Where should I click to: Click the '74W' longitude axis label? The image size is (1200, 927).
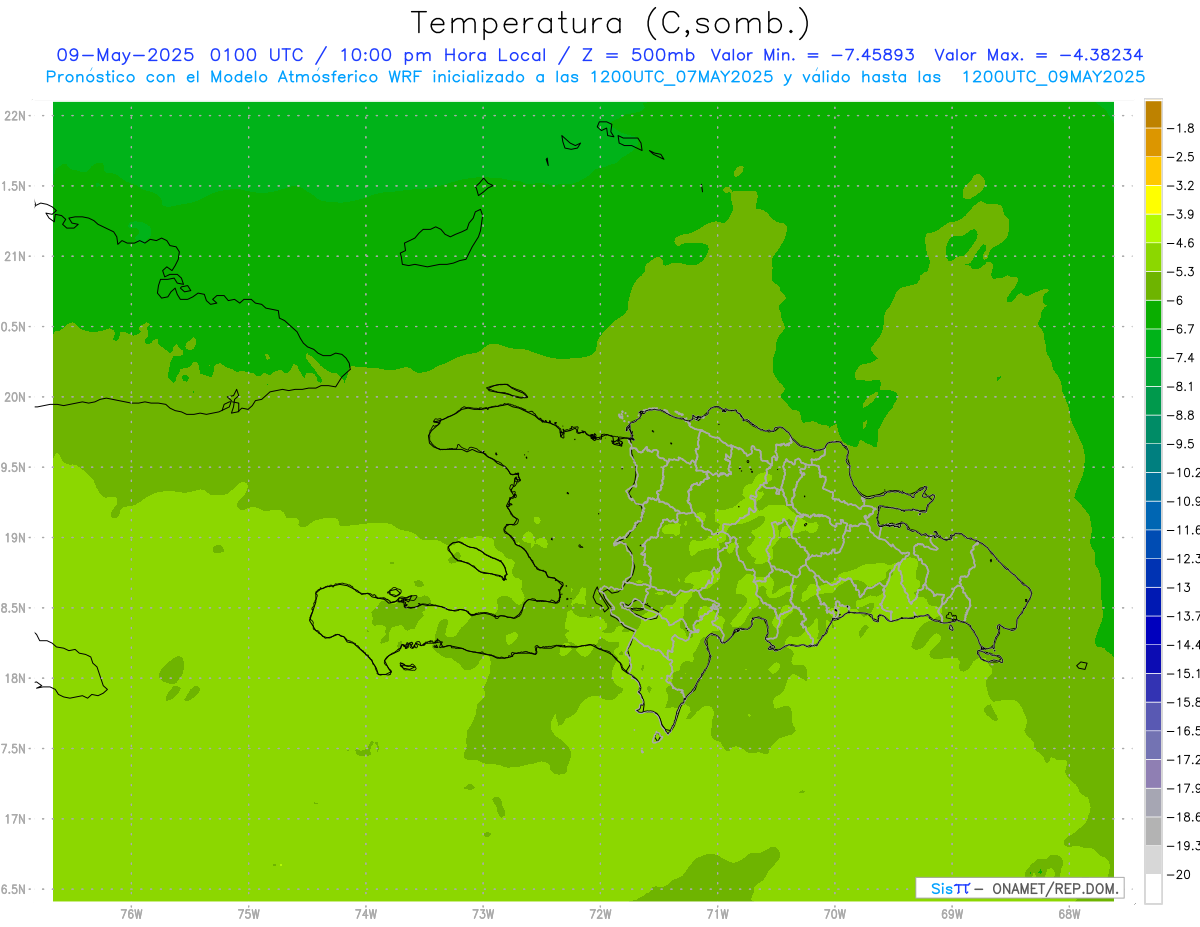(x=366, y=913)
